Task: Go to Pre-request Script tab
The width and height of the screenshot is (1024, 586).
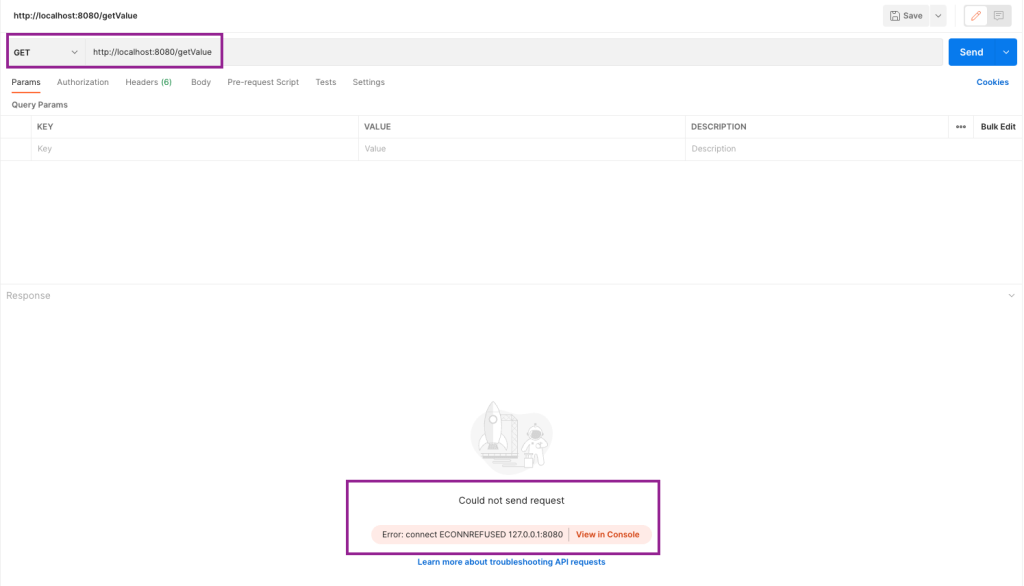Action: pyautogui.click(x=263, y=82)
